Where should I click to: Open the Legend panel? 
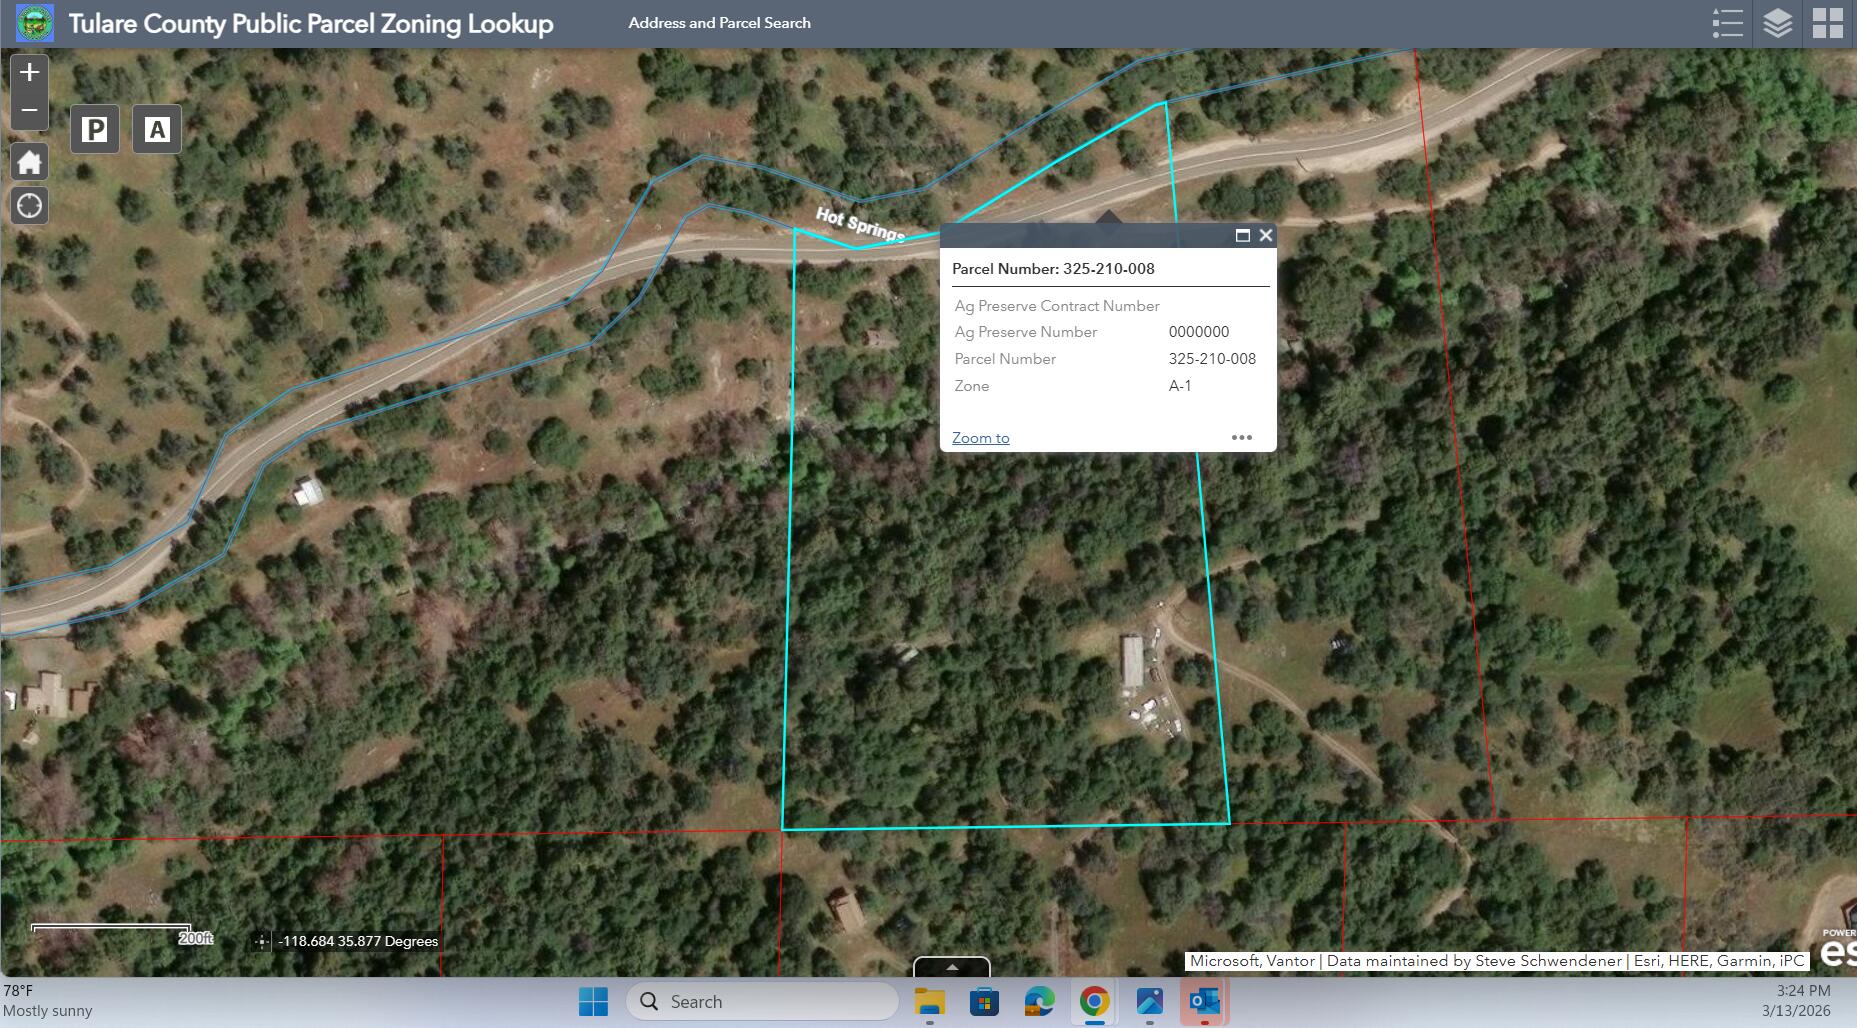[x=1727, y=24]
